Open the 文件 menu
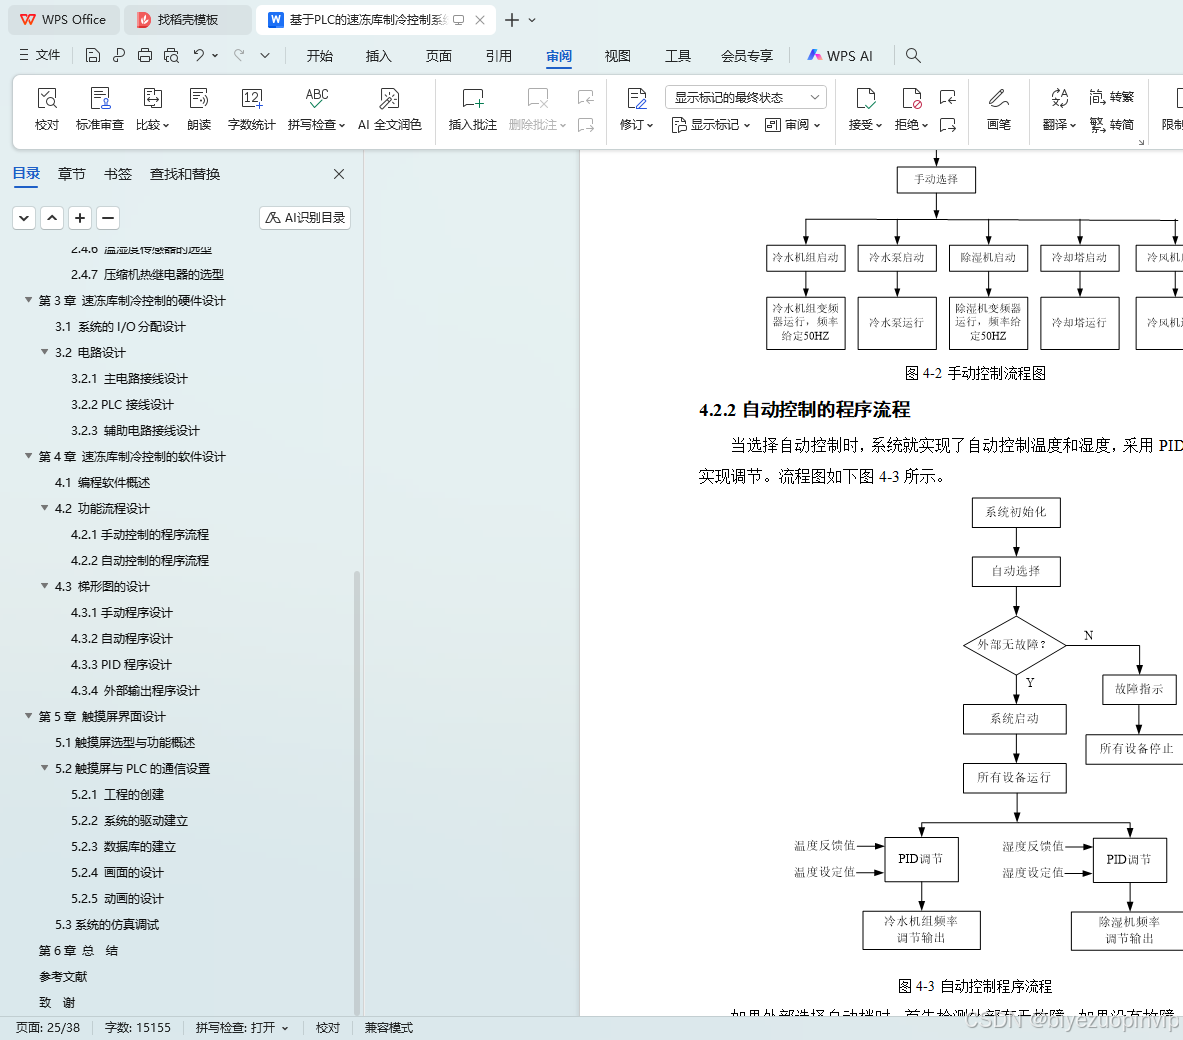 39,55
